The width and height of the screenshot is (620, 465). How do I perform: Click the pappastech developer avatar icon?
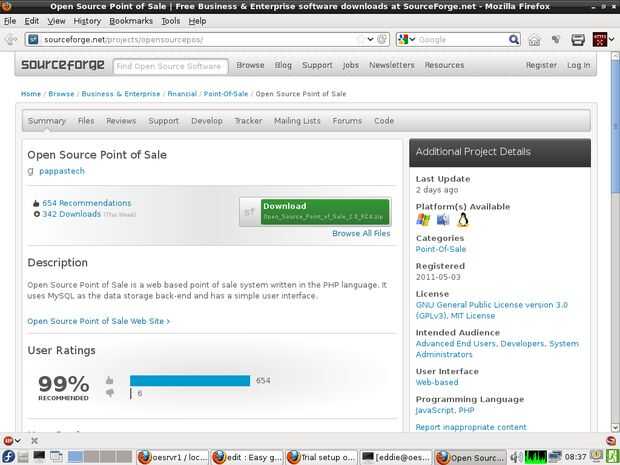[30, 171]
